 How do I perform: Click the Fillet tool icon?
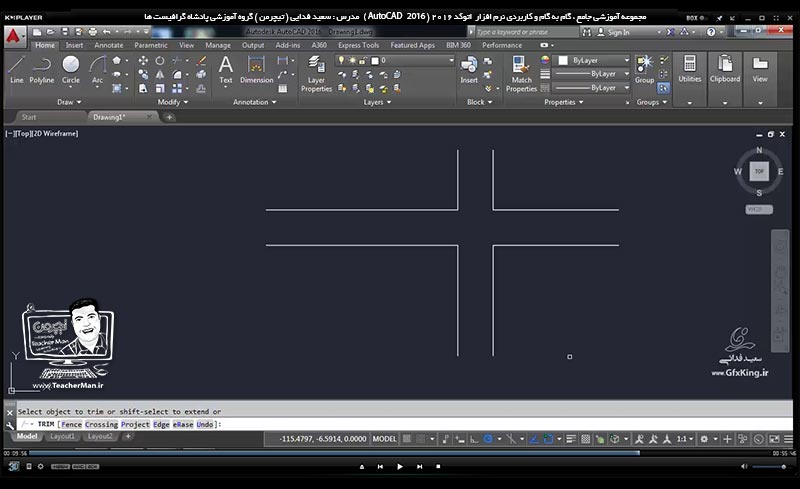(x=177, y=75)
